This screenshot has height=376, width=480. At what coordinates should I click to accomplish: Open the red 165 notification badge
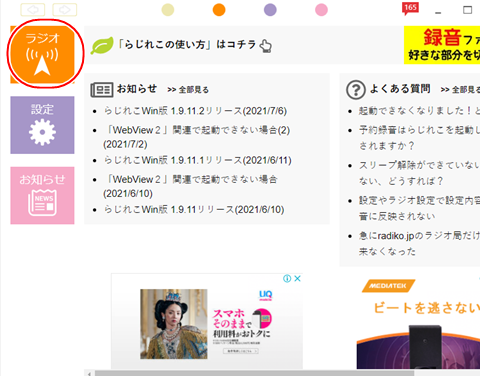[x=410, y=8]
